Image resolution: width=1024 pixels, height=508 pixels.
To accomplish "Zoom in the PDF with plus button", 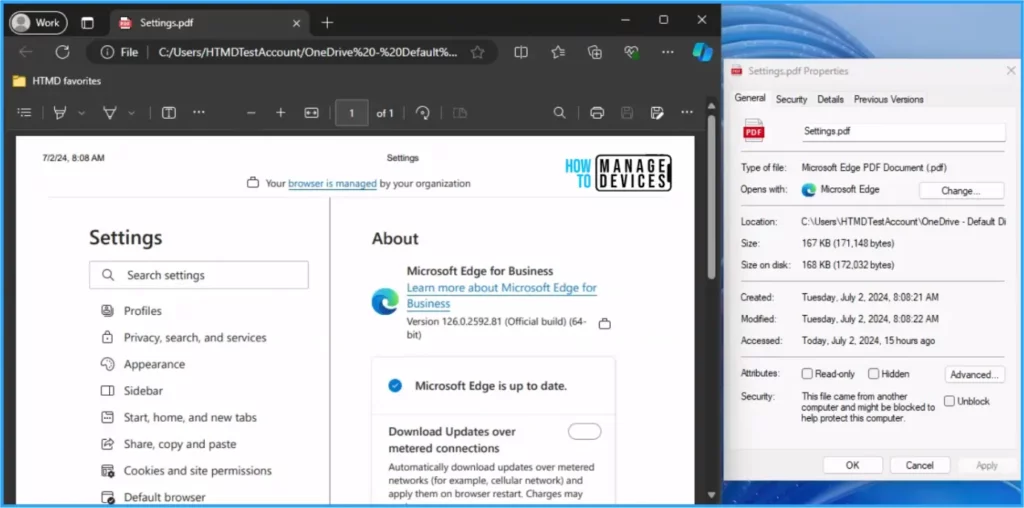I will pos(281,113).
